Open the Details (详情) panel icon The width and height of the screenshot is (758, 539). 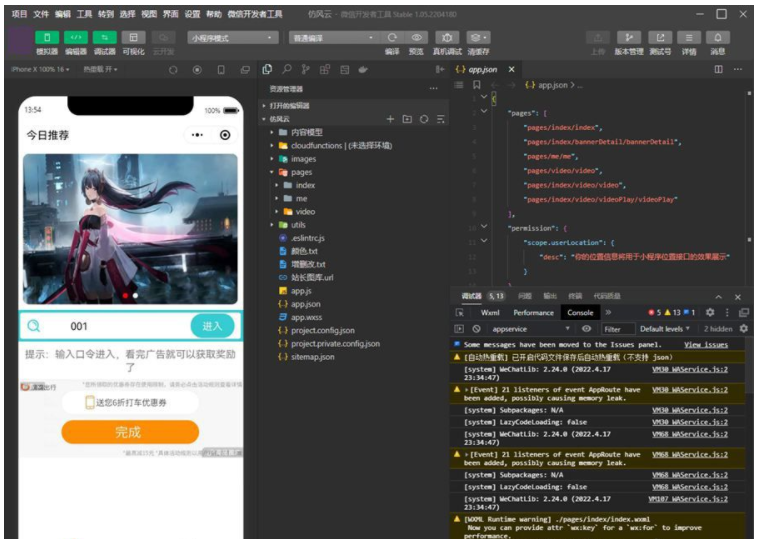(x=689, y=38)
